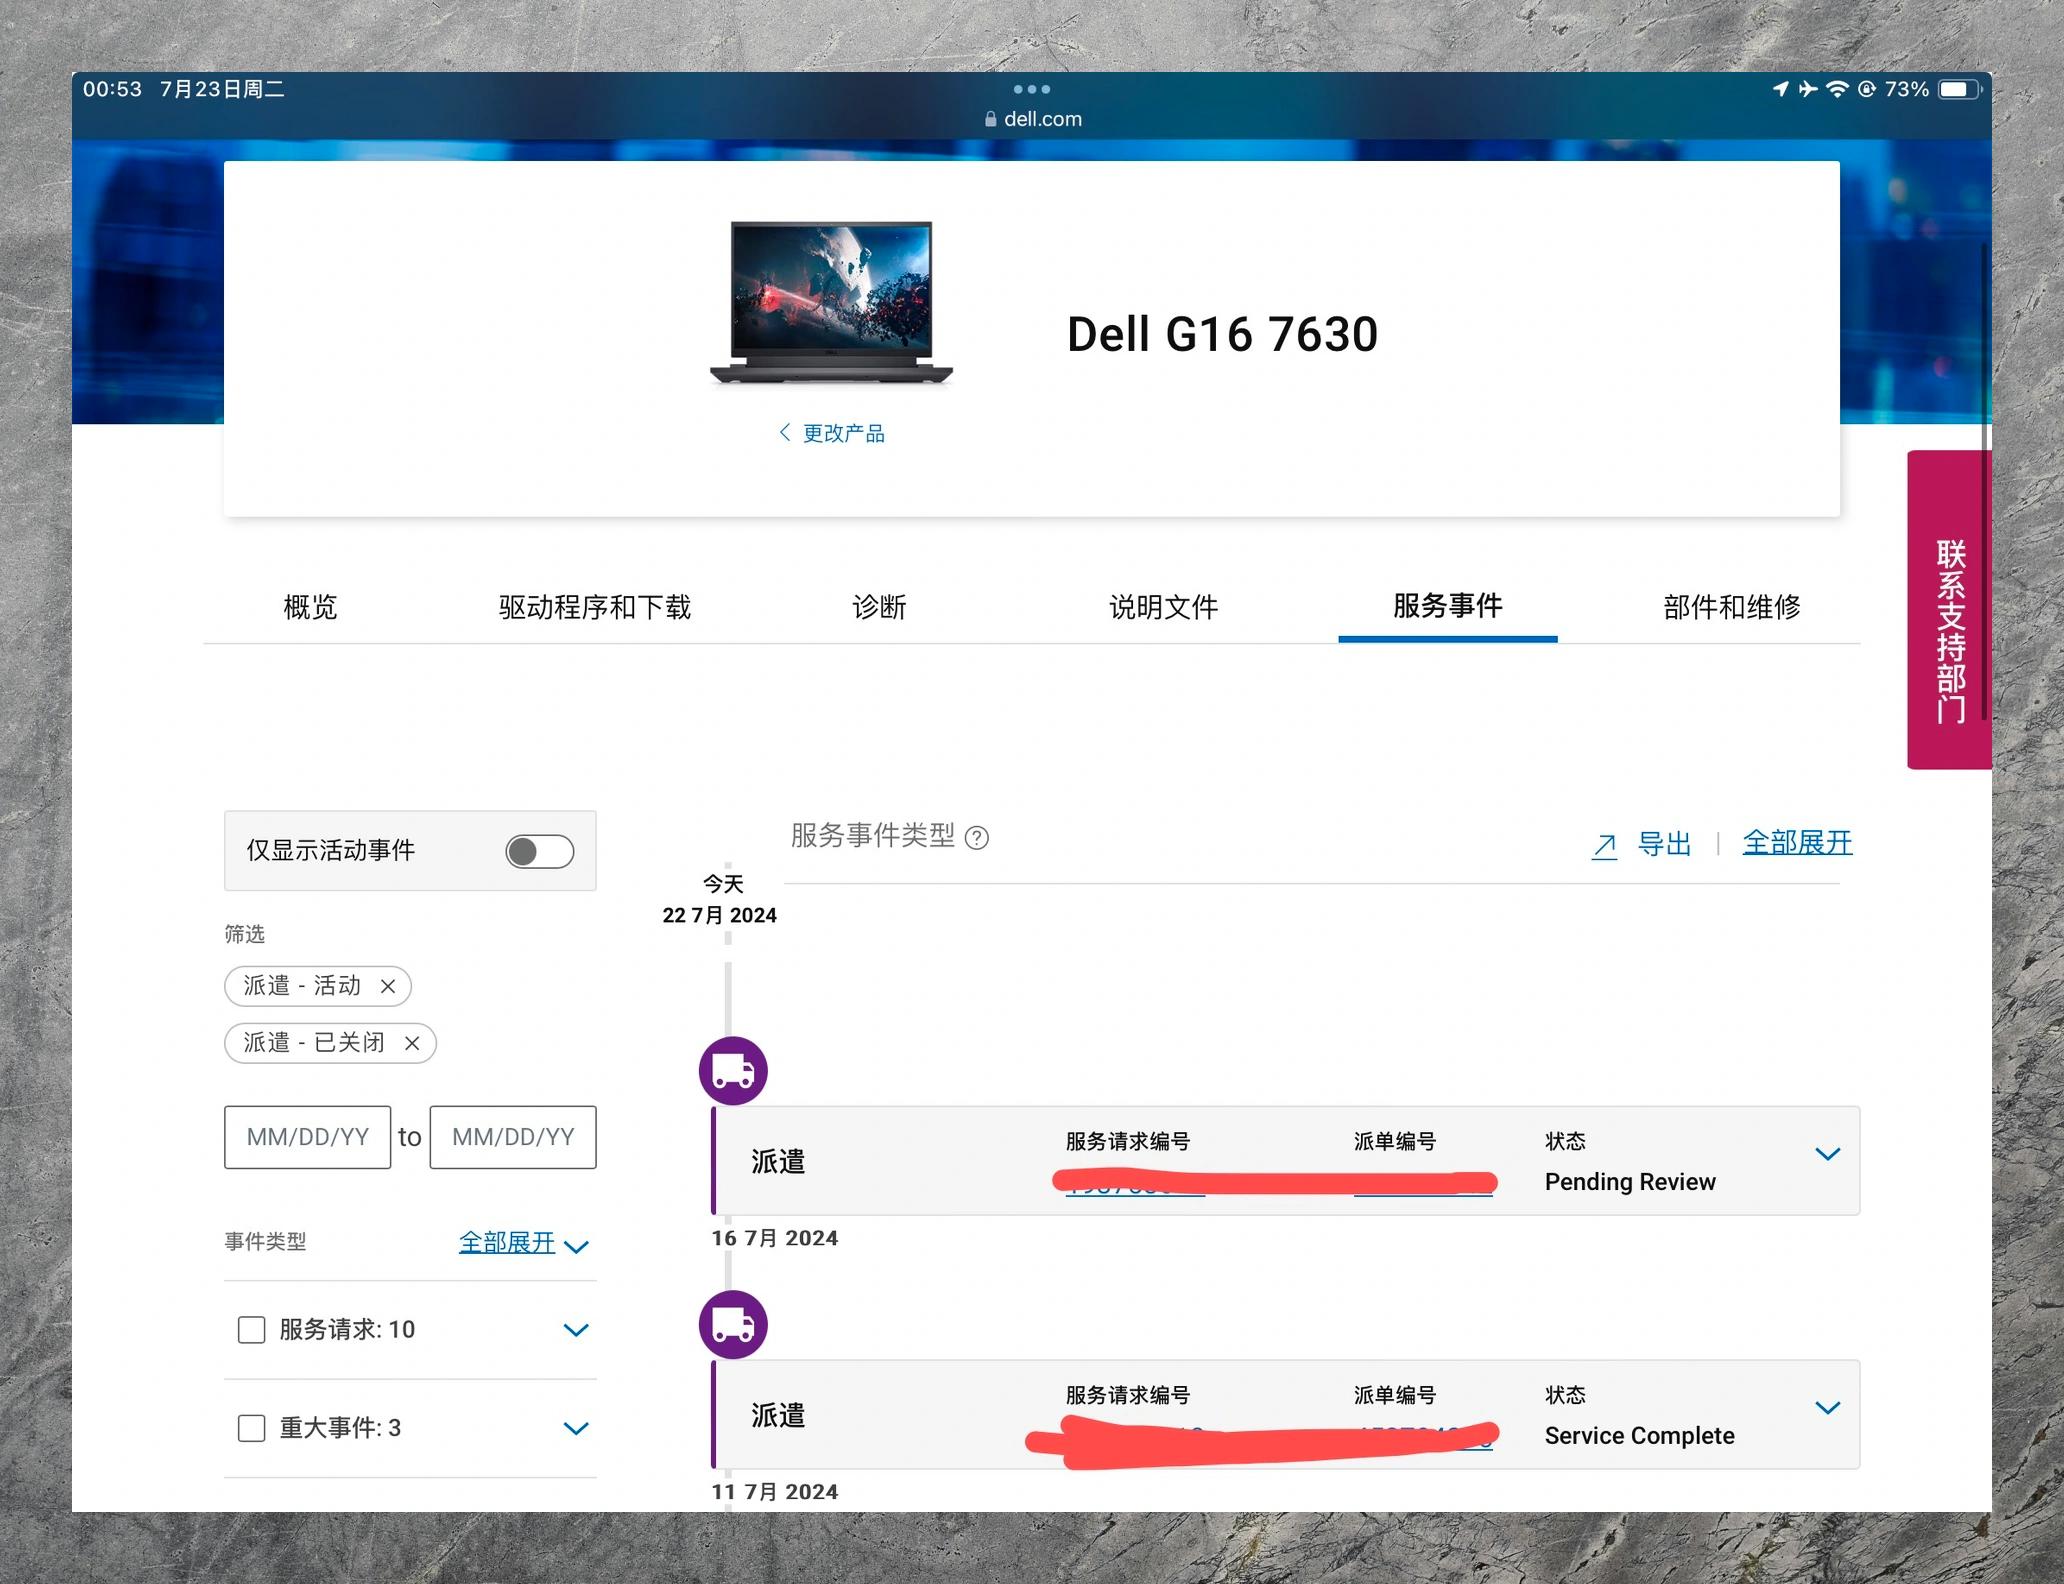Click the 服务事件类型 heading
Image resolution: width=2064 pixels, height=1584 pixels.
(873, 836)
